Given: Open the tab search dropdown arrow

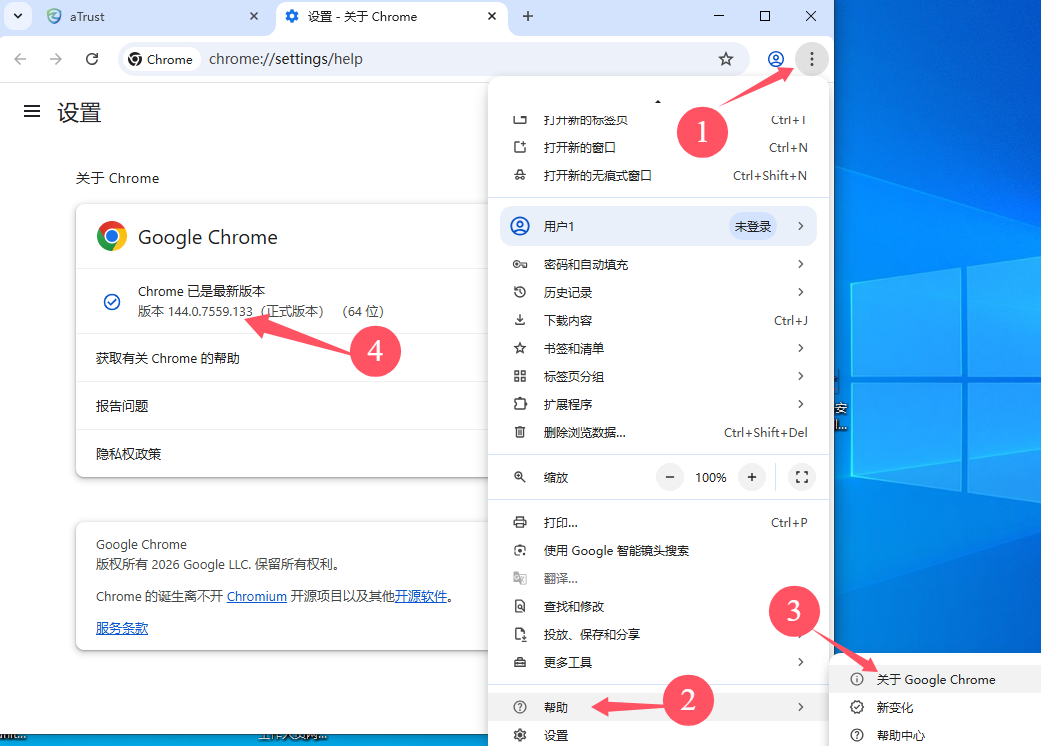Looking at the screenshot, I should coord(17,16).
